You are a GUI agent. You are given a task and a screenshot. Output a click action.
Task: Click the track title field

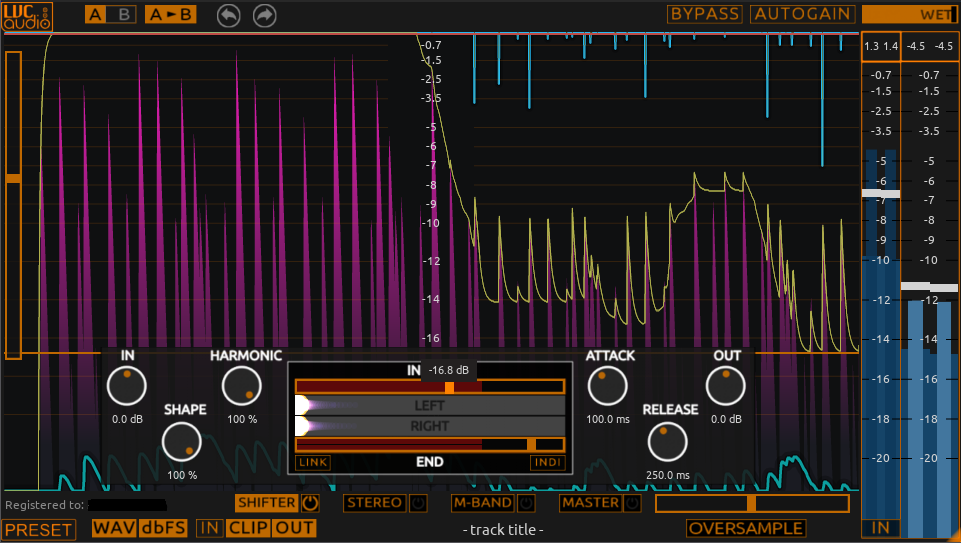click(x=503, y=530)
